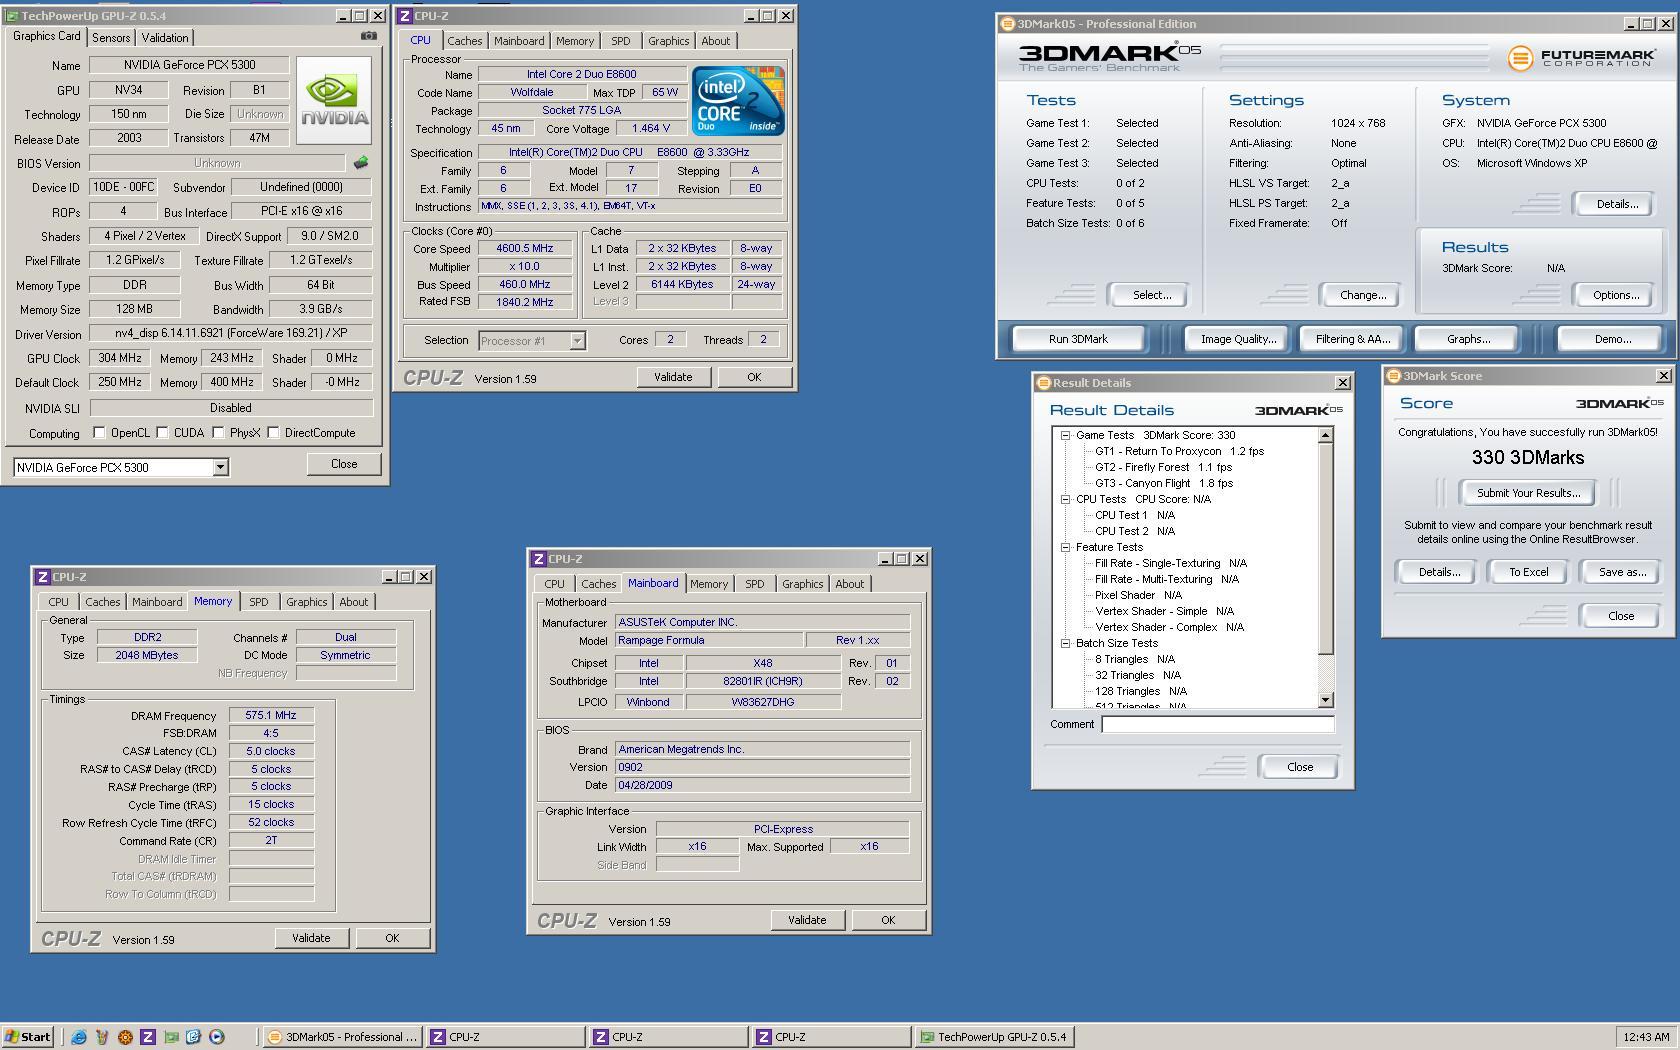The image size is (1680, 1050).
Task: Click the Result Details title bar icon
Action: [1043, 383]
